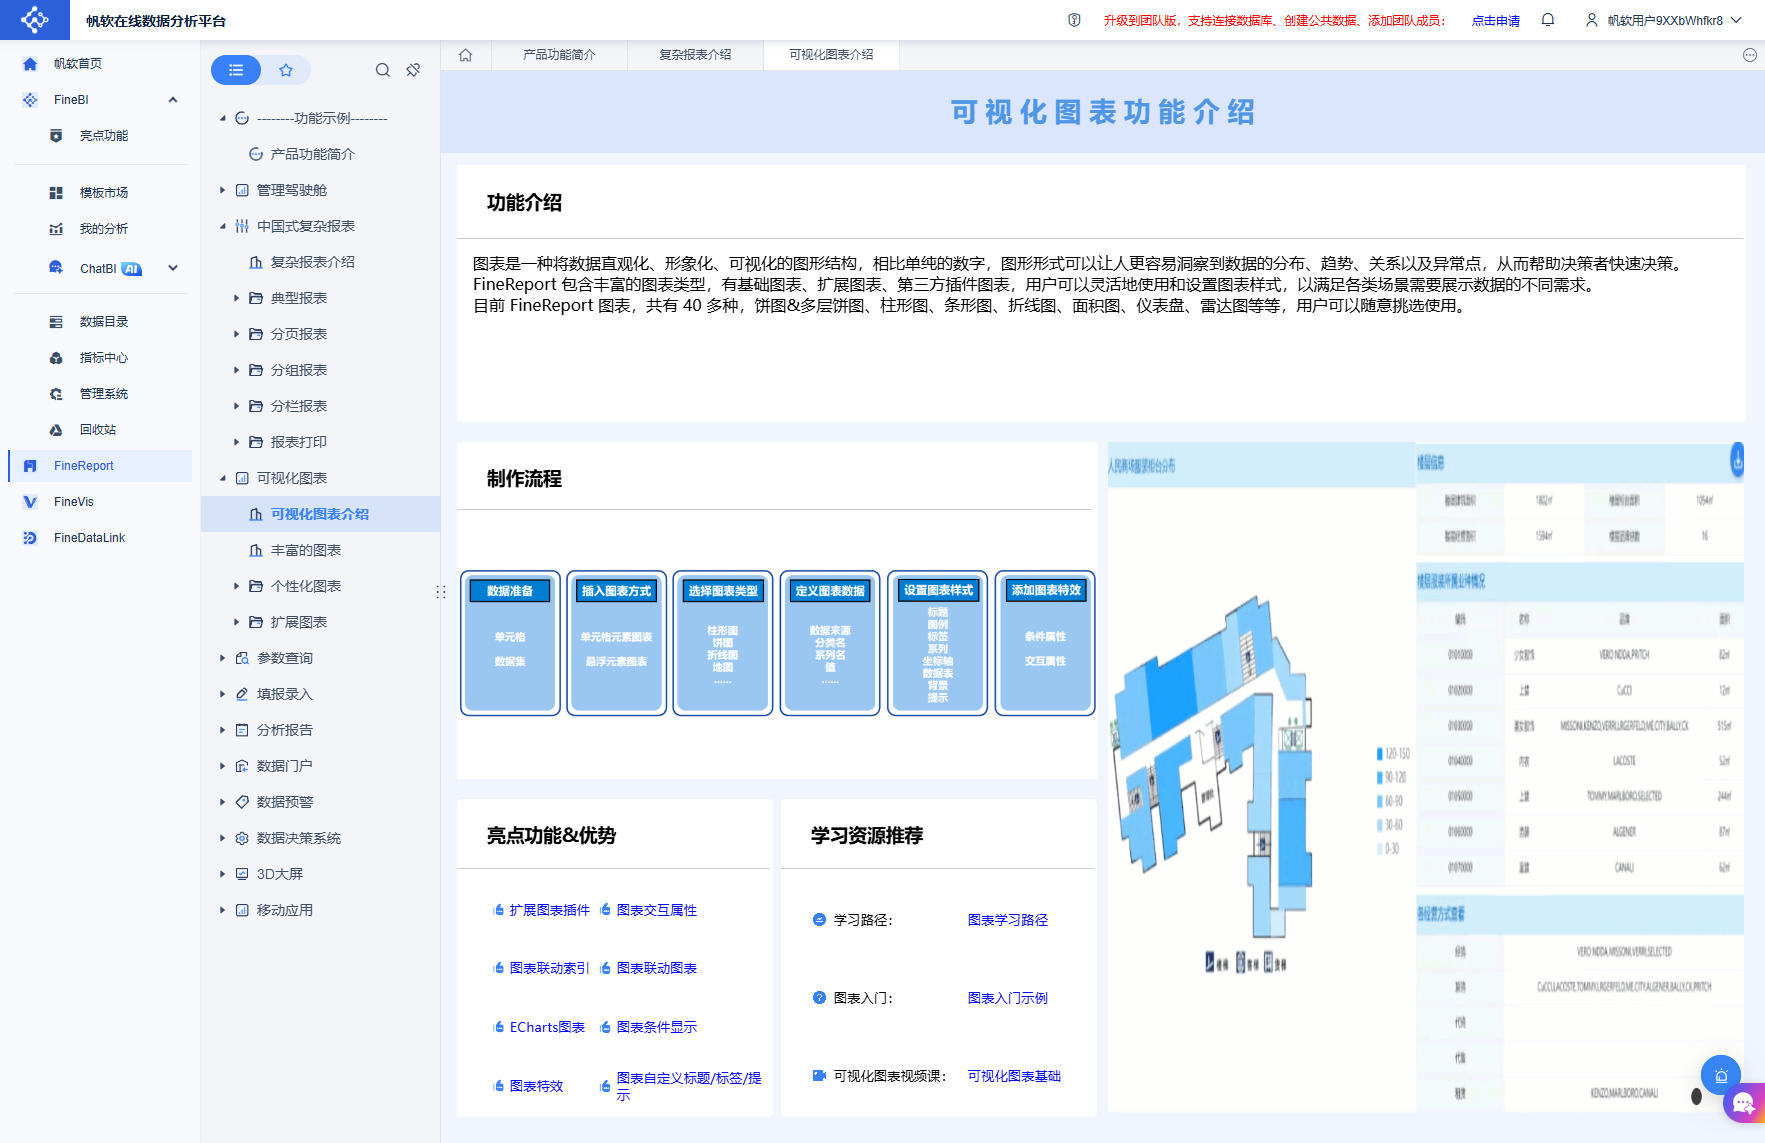Expand the 填报录入 tree node
The width and height of the screenshot is (1765, 1143).
pyautogui.click(x=222, y=694)
